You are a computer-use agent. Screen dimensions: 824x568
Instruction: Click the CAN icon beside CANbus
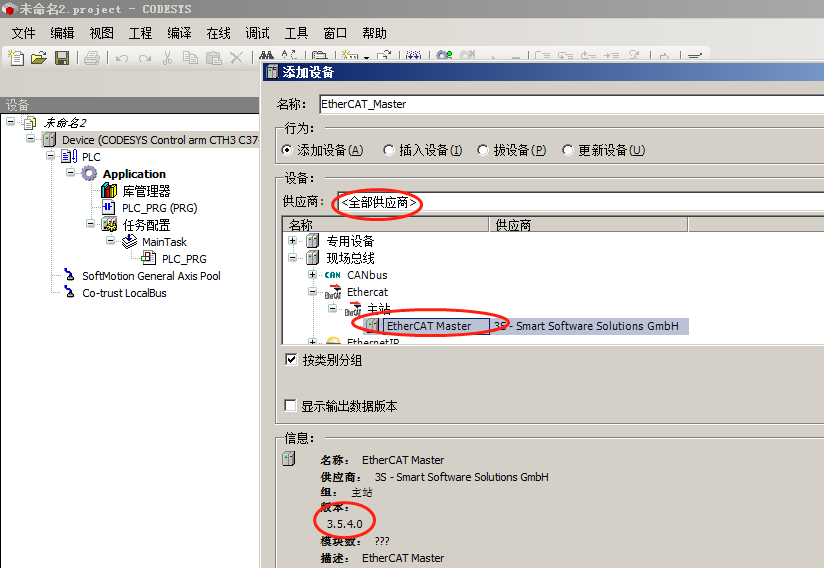click(x=333, y=275)
